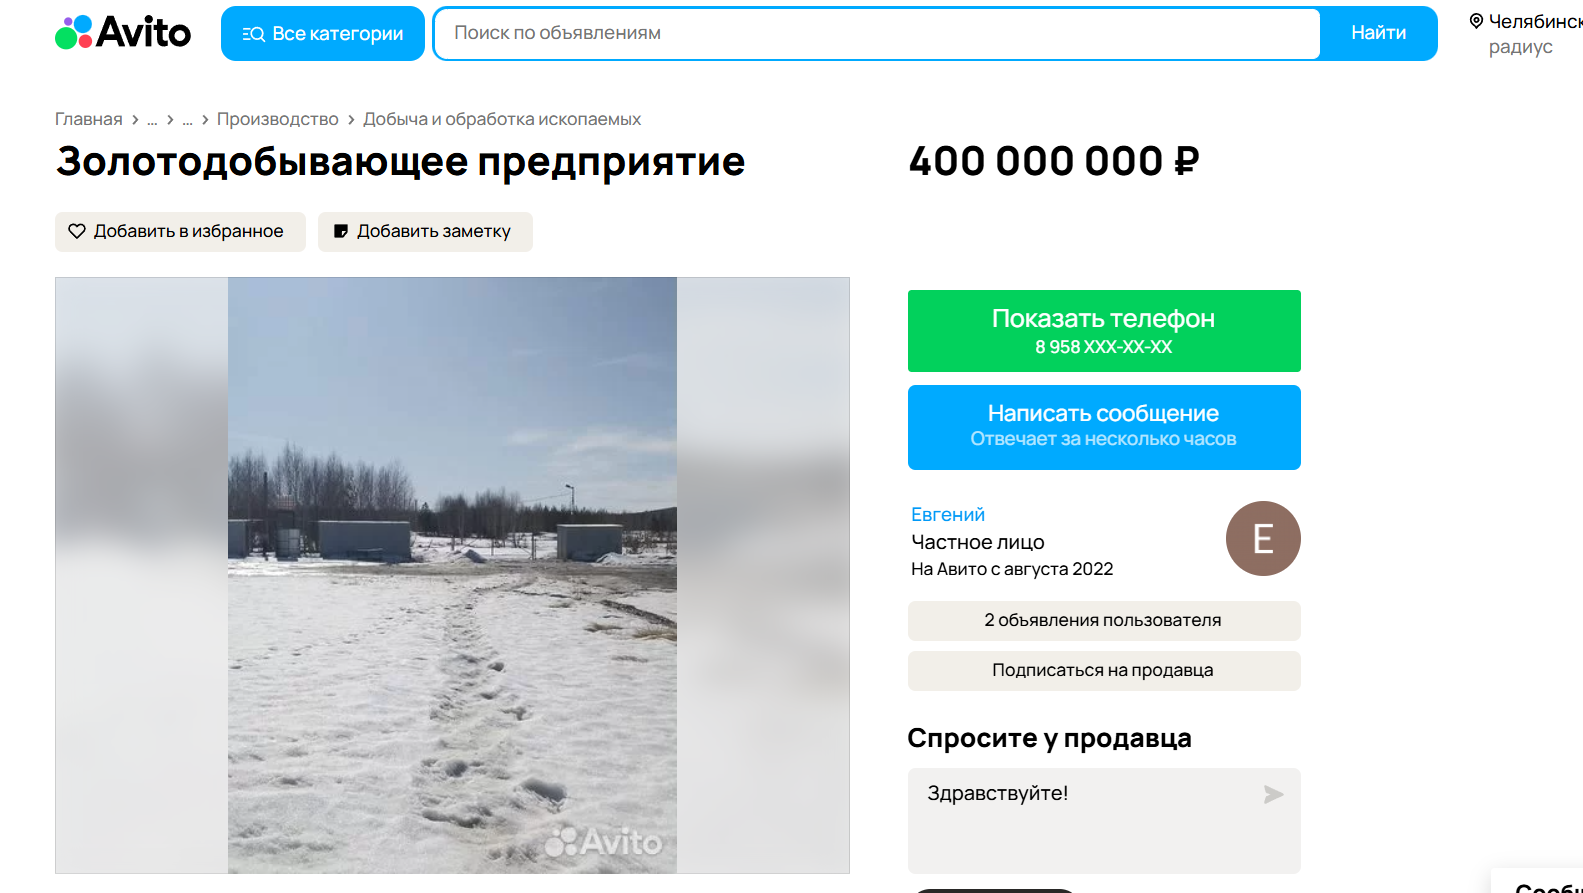Subscribe via Подписаться на продавца
The width and height of the screenshot is (1583, 893).
click(1104, 671)
